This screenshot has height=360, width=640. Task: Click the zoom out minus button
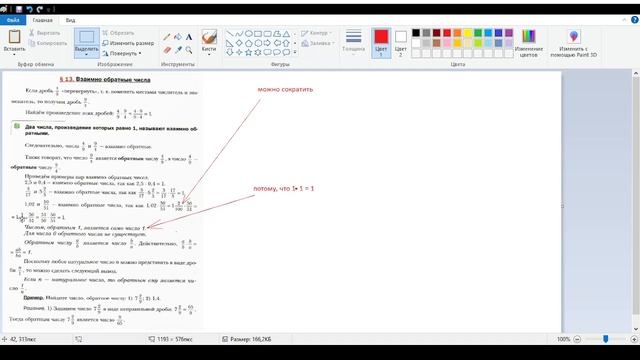pos(577,339)
